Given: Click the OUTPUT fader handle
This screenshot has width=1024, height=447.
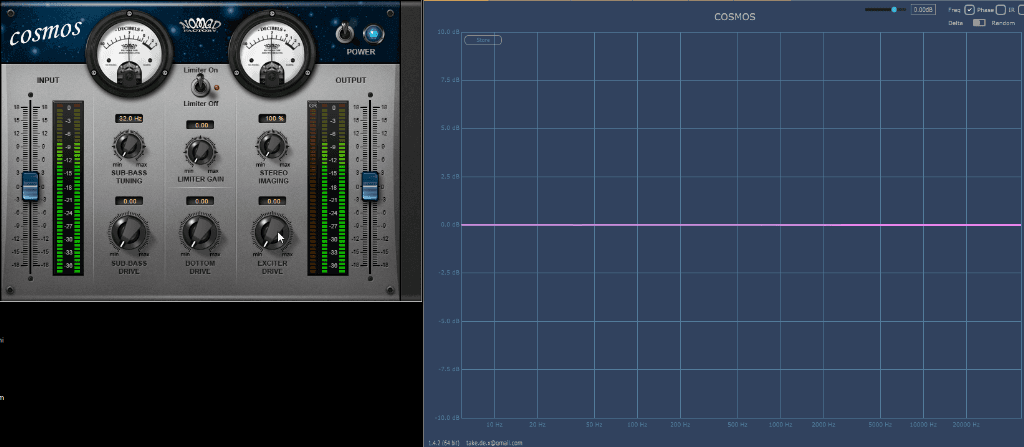Looking at the screenshot, I should (370, 186).
